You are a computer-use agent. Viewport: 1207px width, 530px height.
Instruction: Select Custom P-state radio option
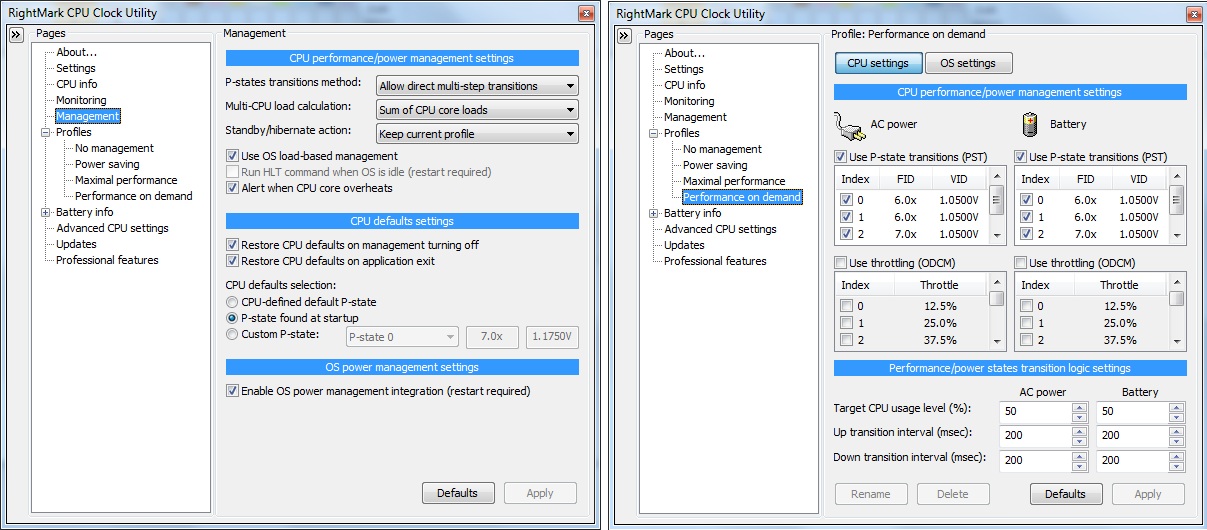(233, 334)
